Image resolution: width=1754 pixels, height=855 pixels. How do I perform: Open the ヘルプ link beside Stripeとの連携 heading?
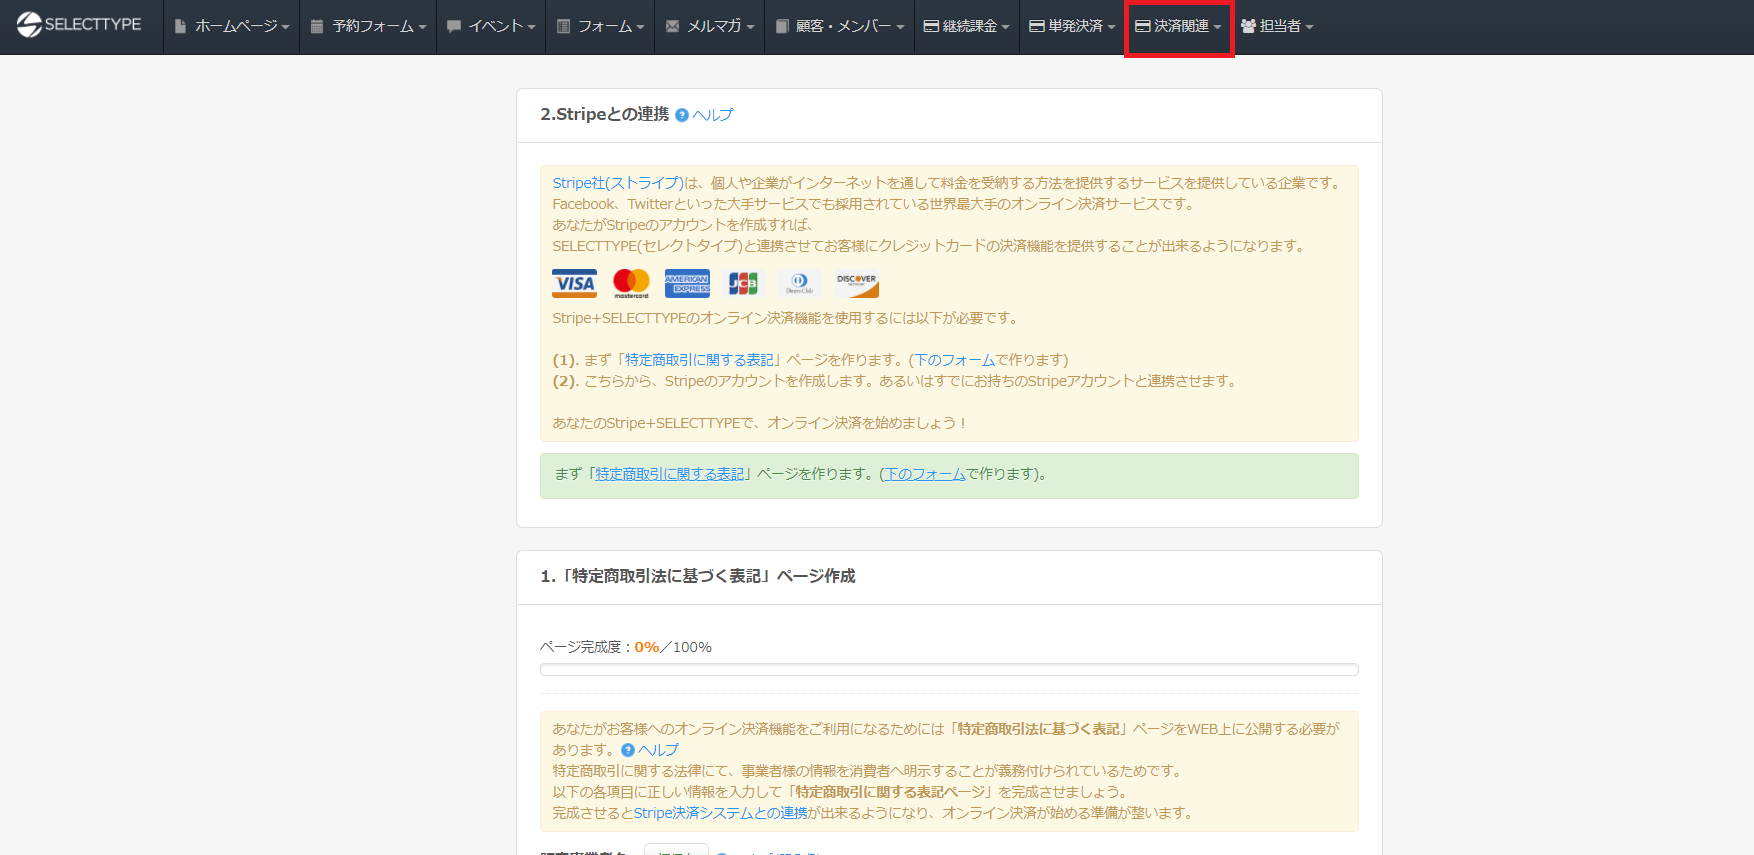712,115
